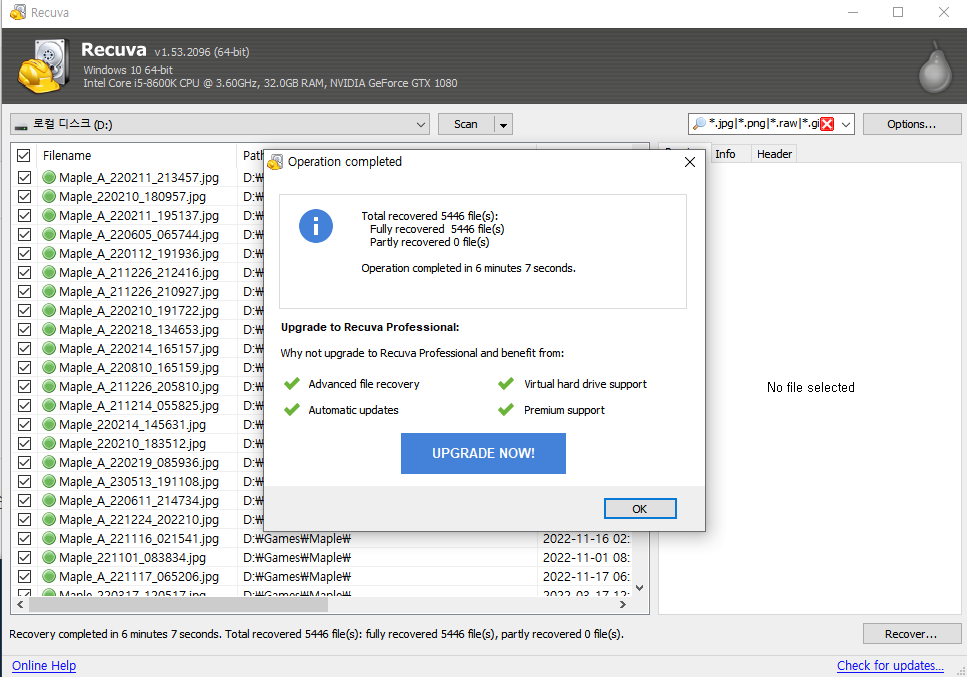Uncheck Maple_220210_183512.jpg checkbox
967x677 pixels.
(x=24, y=443)
